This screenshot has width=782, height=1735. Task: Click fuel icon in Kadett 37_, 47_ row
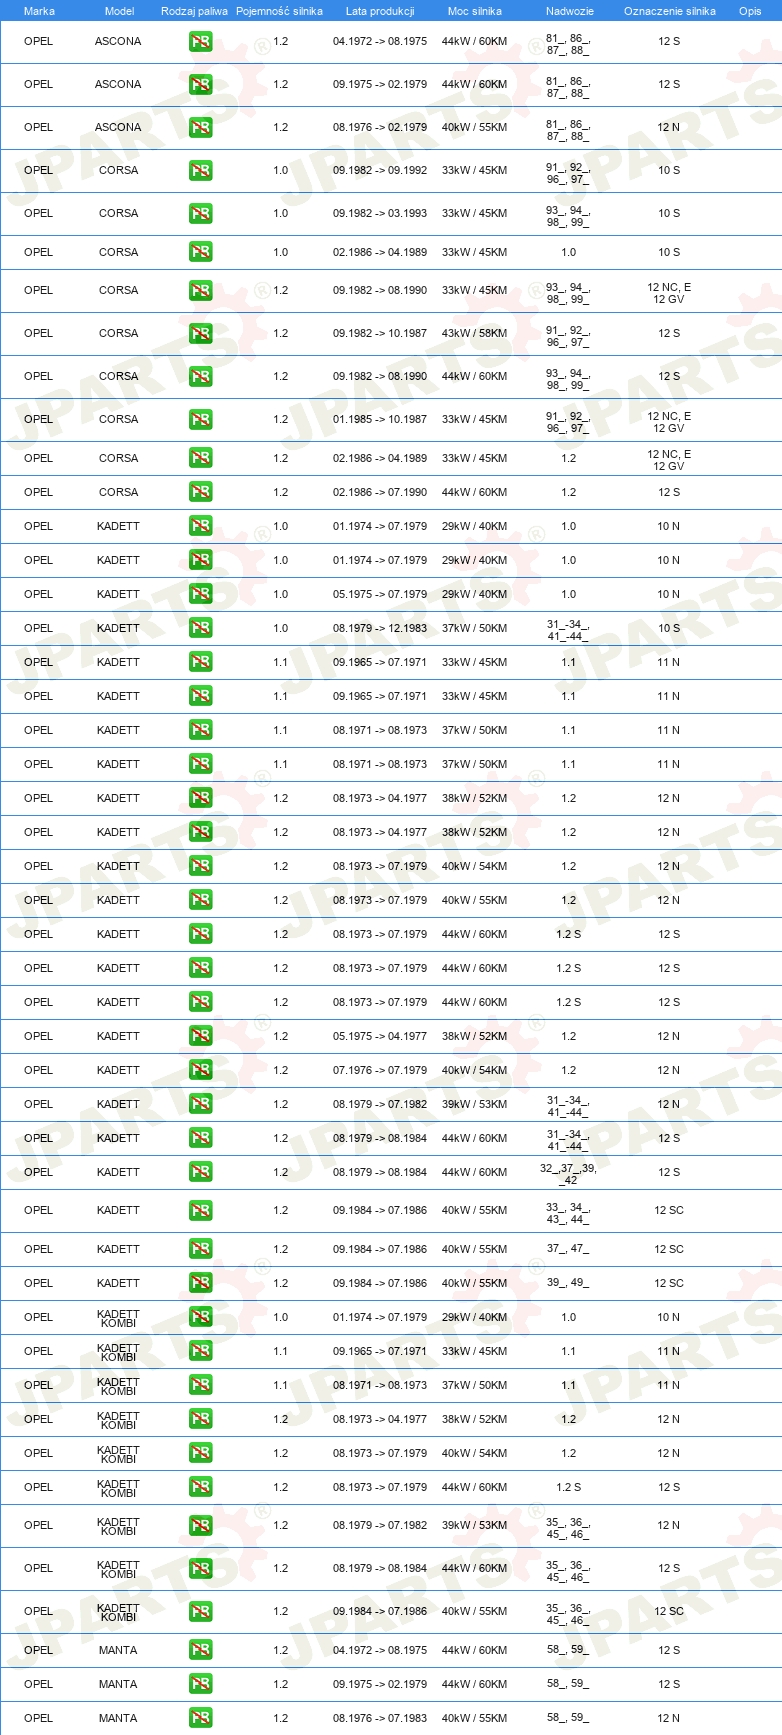[x=200, y=1250]
